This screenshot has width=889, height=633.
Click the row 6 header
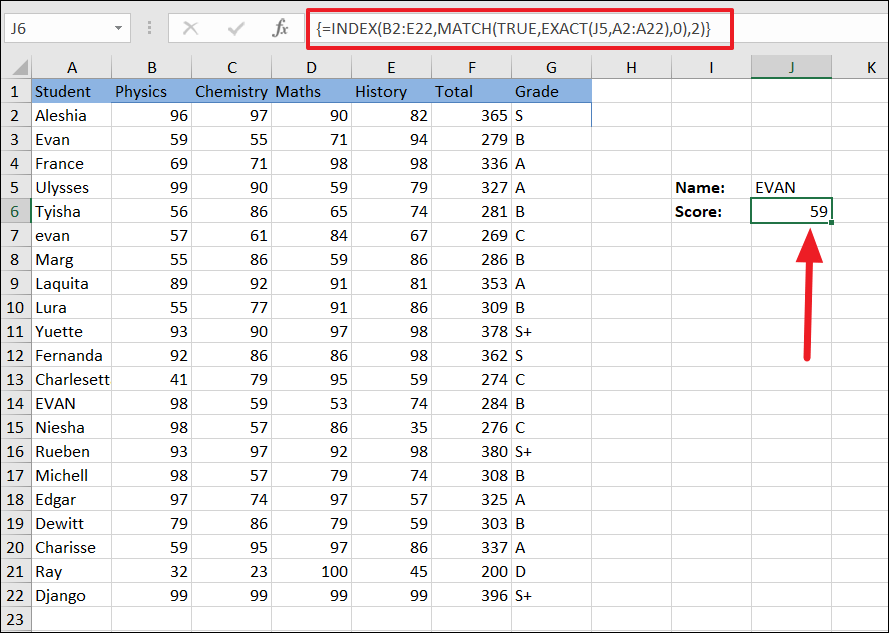[x=15, y=211]
